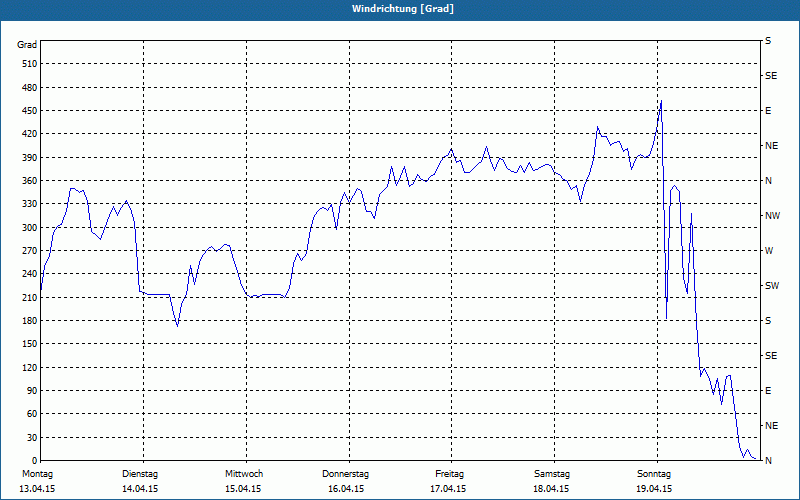Viewport: 800px width, 500px height.
Task: Click the date '18.04.15'
Action: tap(551, 489)
